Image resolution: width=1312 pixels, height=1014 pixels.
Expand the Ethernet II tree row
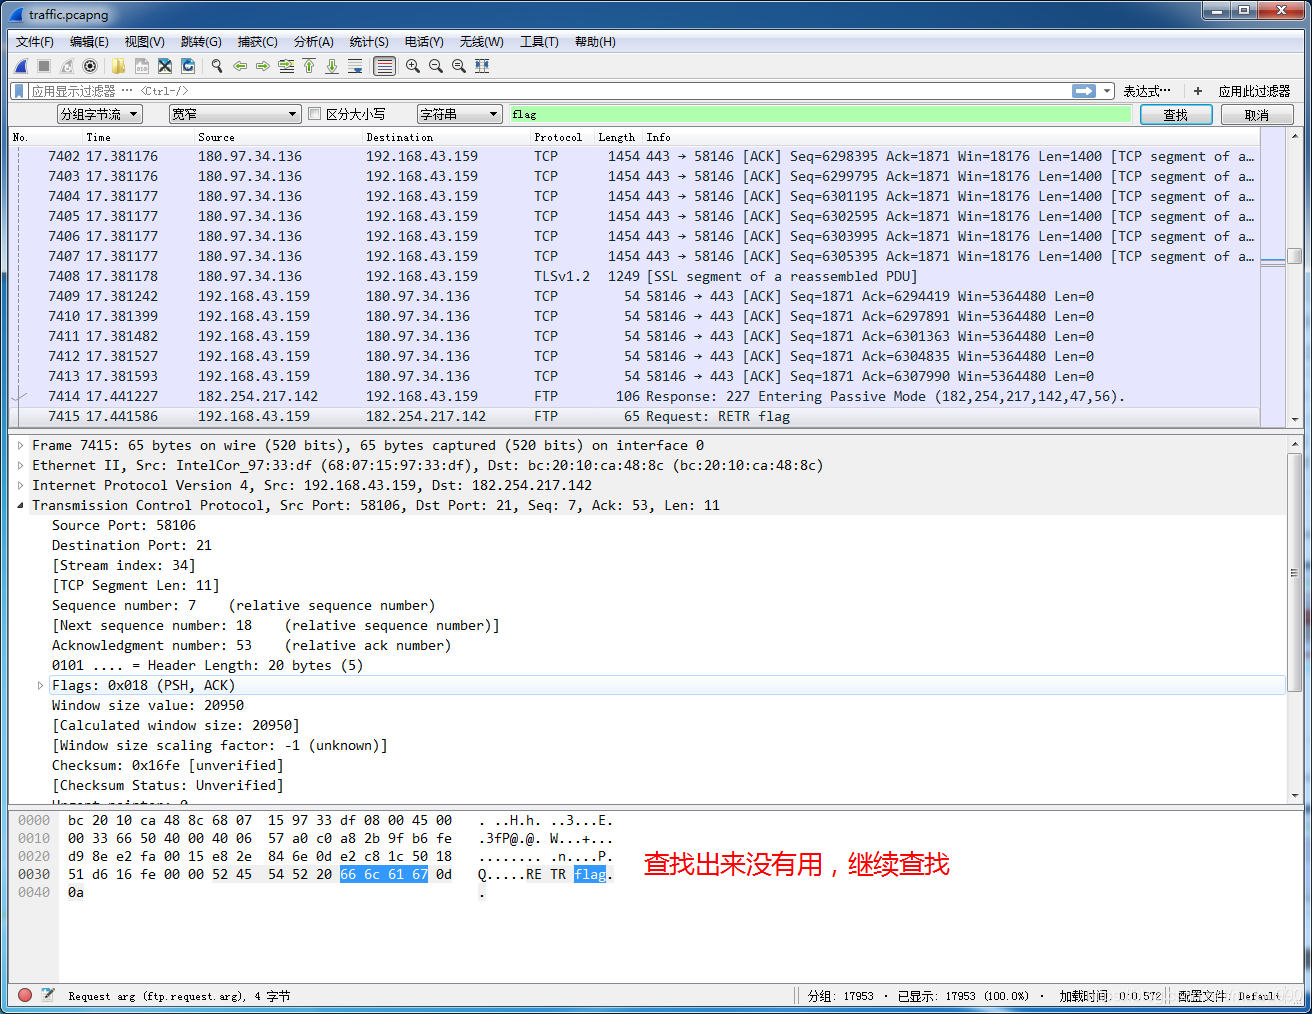tap(20, 466)
